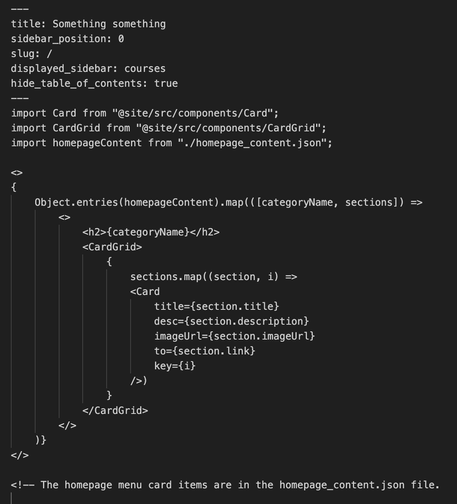
Task: Click the opening Card tag
Action: tap(145, 292)
